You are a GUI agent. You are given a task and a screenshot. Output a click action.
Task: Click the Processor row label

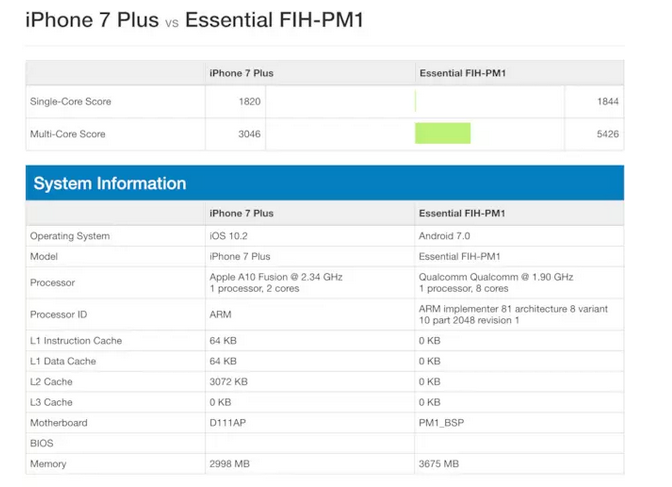point(52,283)
